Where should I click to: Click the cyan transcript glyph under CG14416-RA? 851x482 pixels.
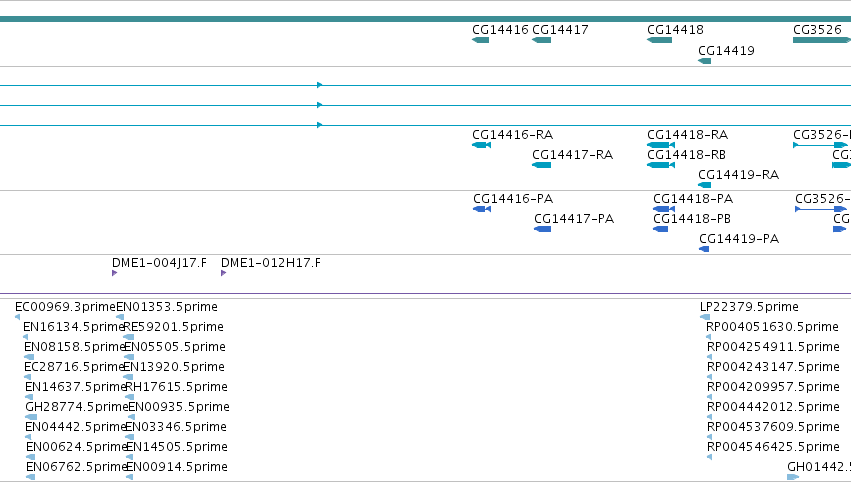481,145
